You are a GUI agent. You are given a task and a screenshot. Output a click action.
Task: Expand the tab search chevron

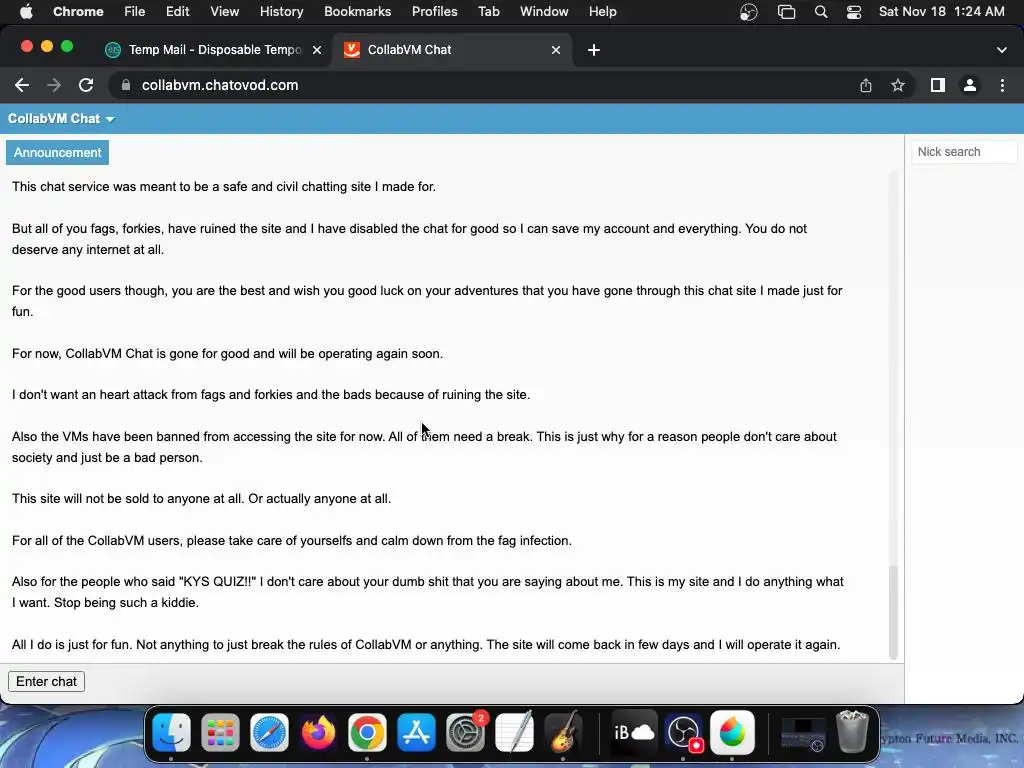[x=1002, y=50]
